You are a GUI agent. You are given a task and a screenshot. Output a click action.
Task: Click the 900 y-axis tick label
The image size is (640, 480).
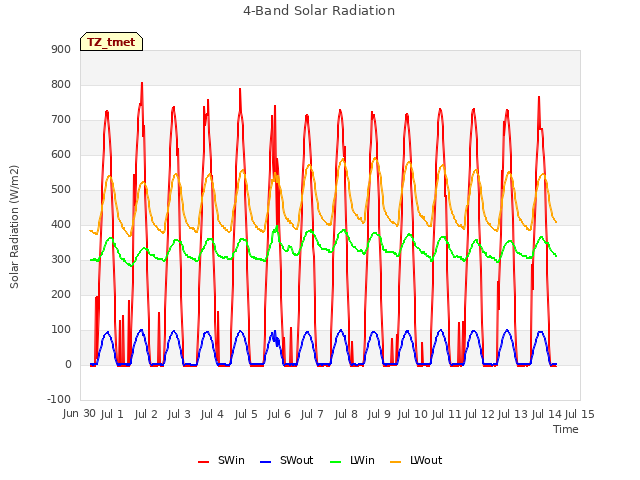click(x=61, y=49)
